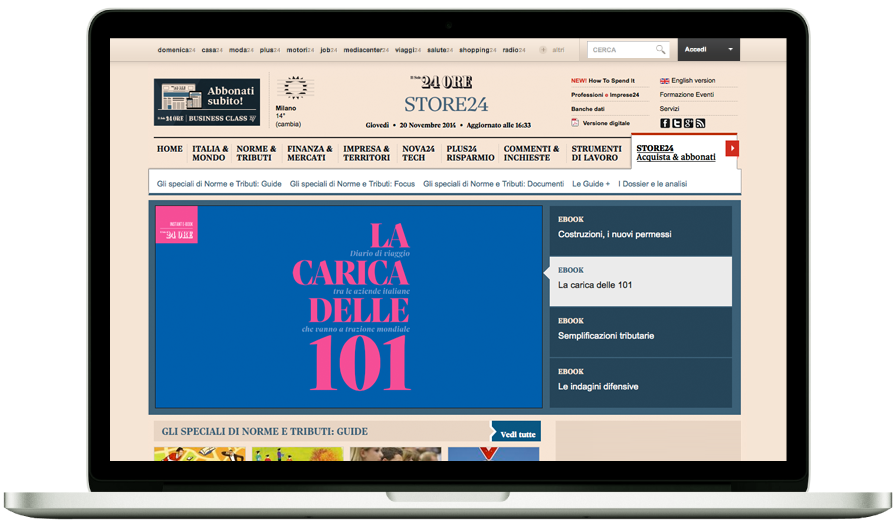Click the '(cambia)' link under Milano
This screenshot has width=896, height=523.
pos(288,124)
